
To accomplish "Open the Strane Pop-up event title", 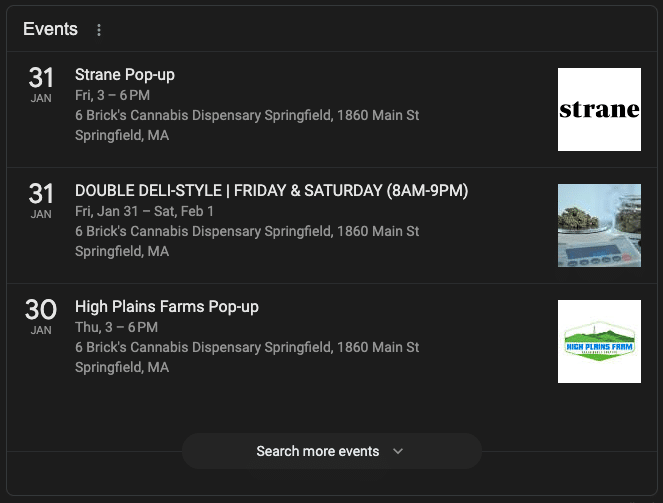I will [x=125, y=75].
